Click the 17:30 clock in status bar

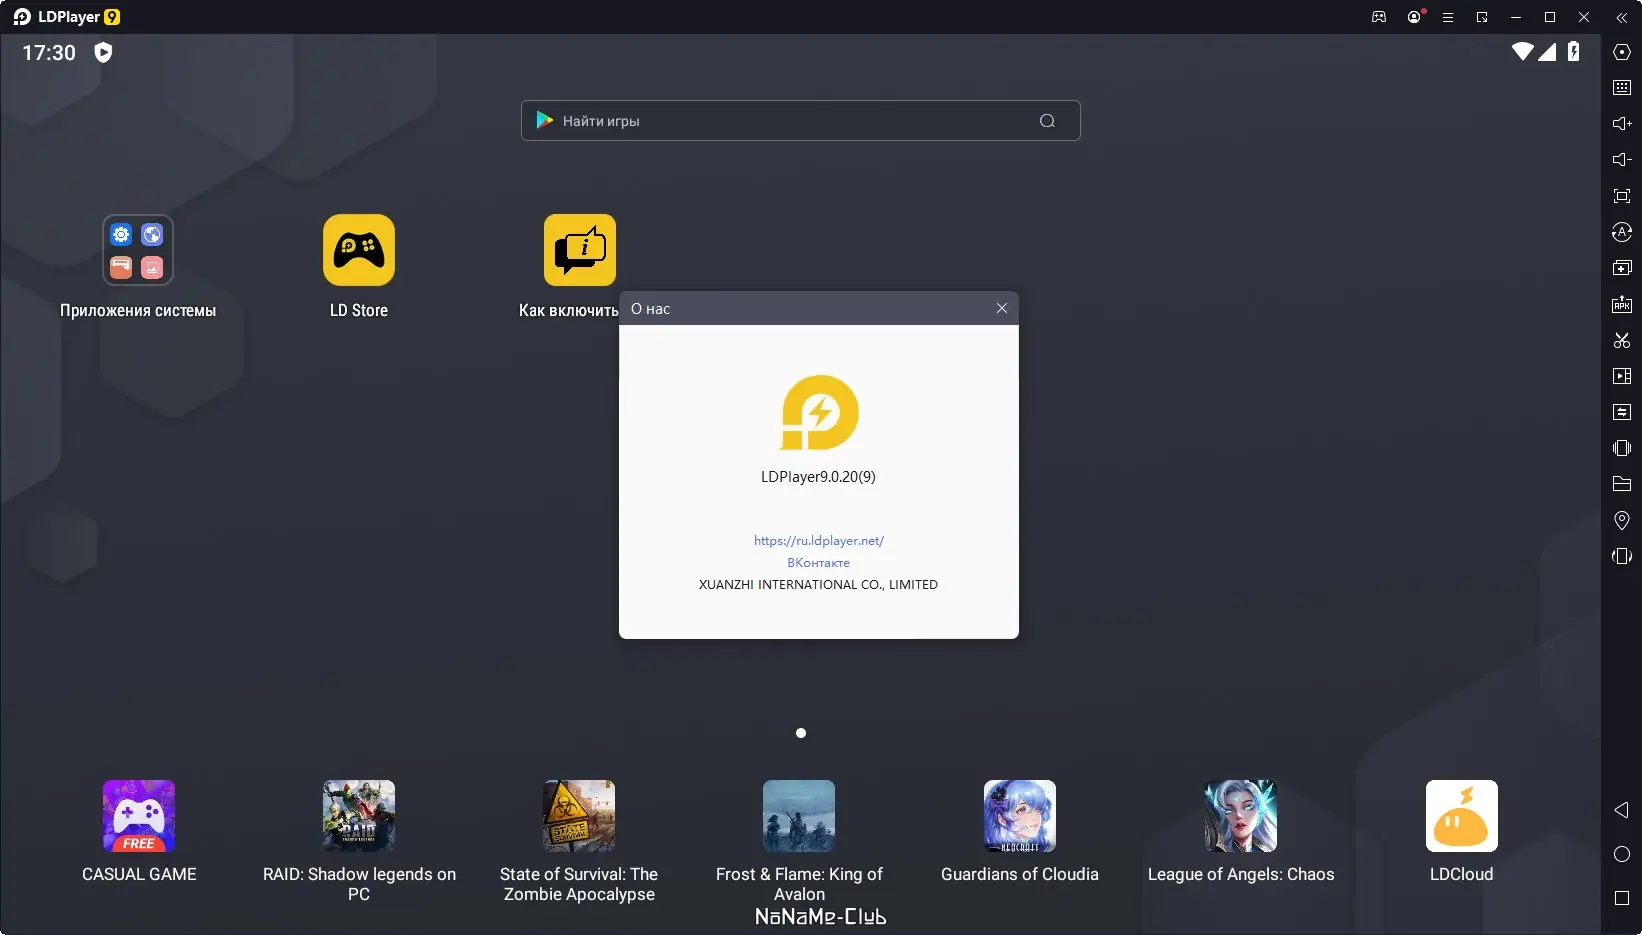(x=49, y=53)
